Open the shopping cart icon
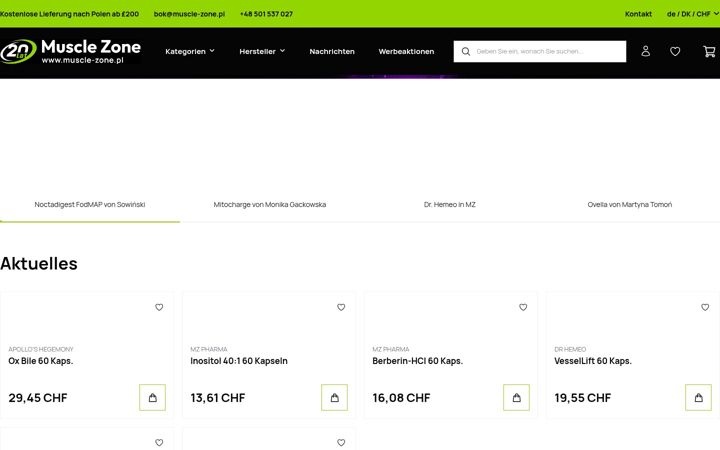720x450 pixels. [709, 51]
